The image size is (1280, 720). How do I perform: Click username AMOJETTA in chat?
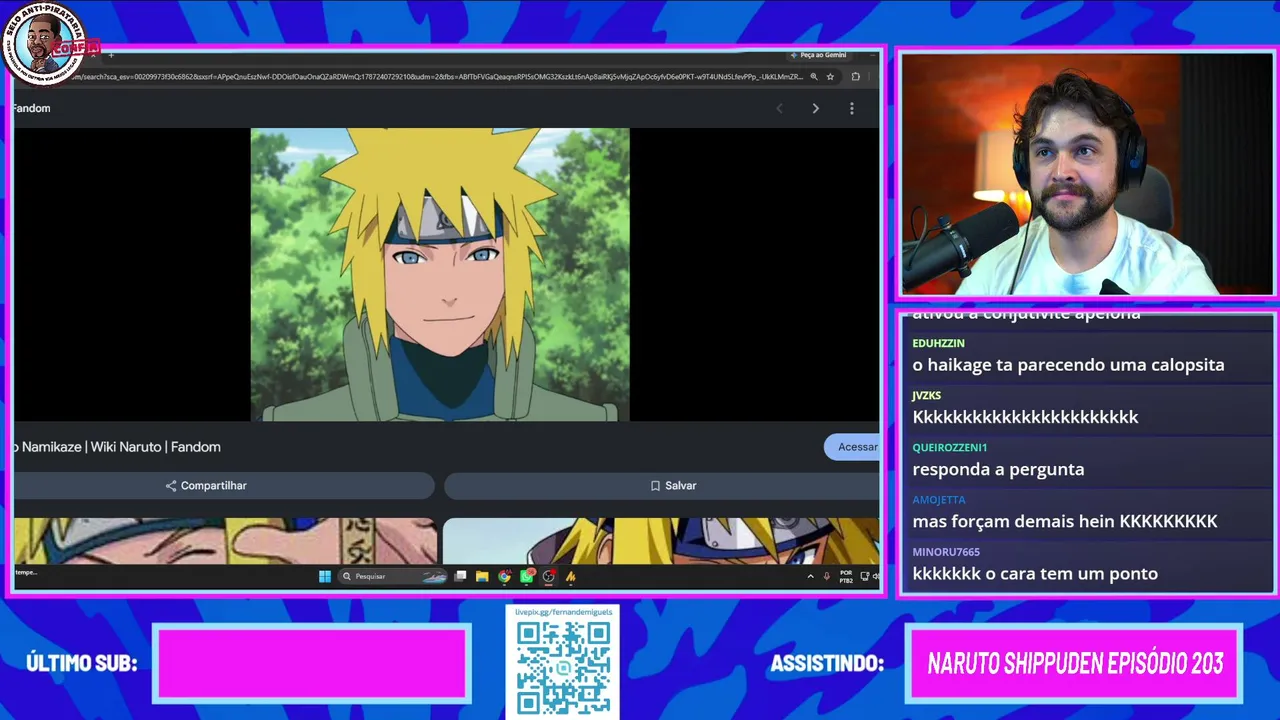[x=939, y=500]
